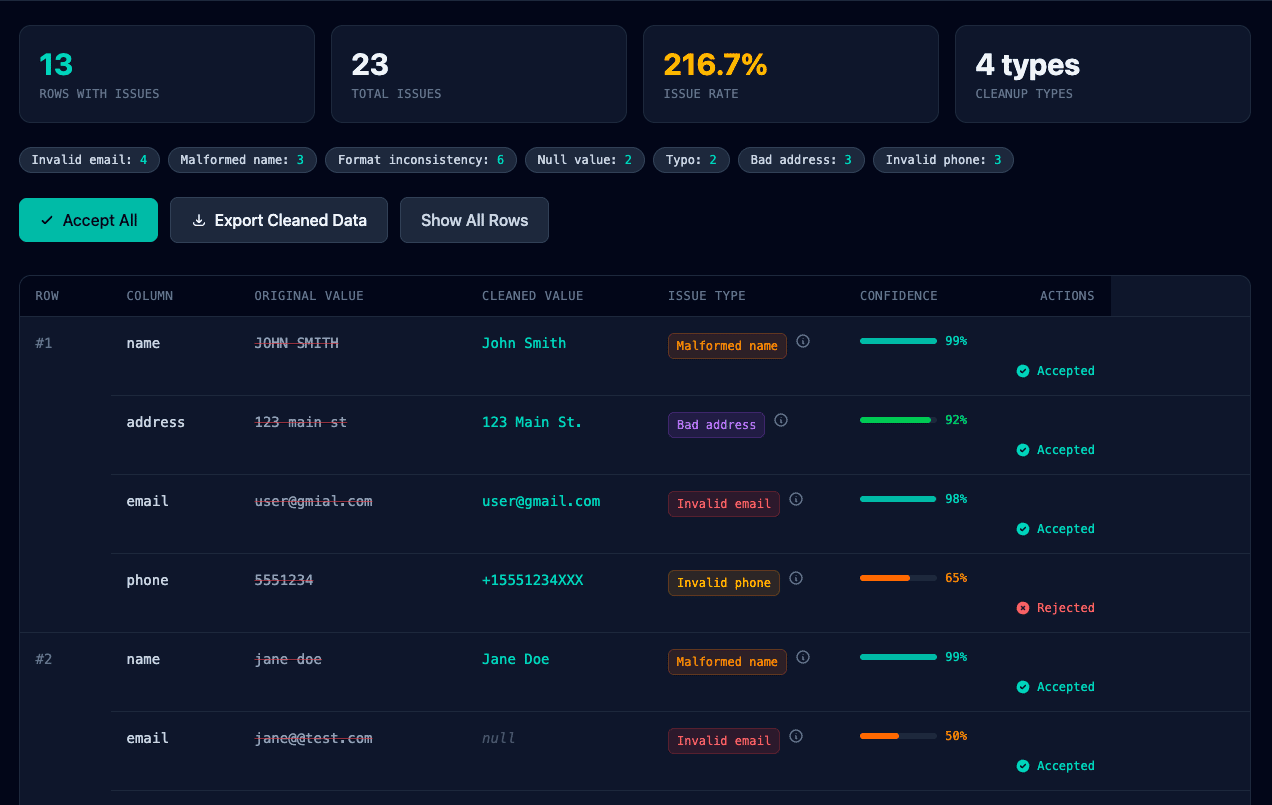Image resolution: width=1272 pixels, height=805 pixels.
Task: Click Show All Rows button
Action: coord(474,220)
